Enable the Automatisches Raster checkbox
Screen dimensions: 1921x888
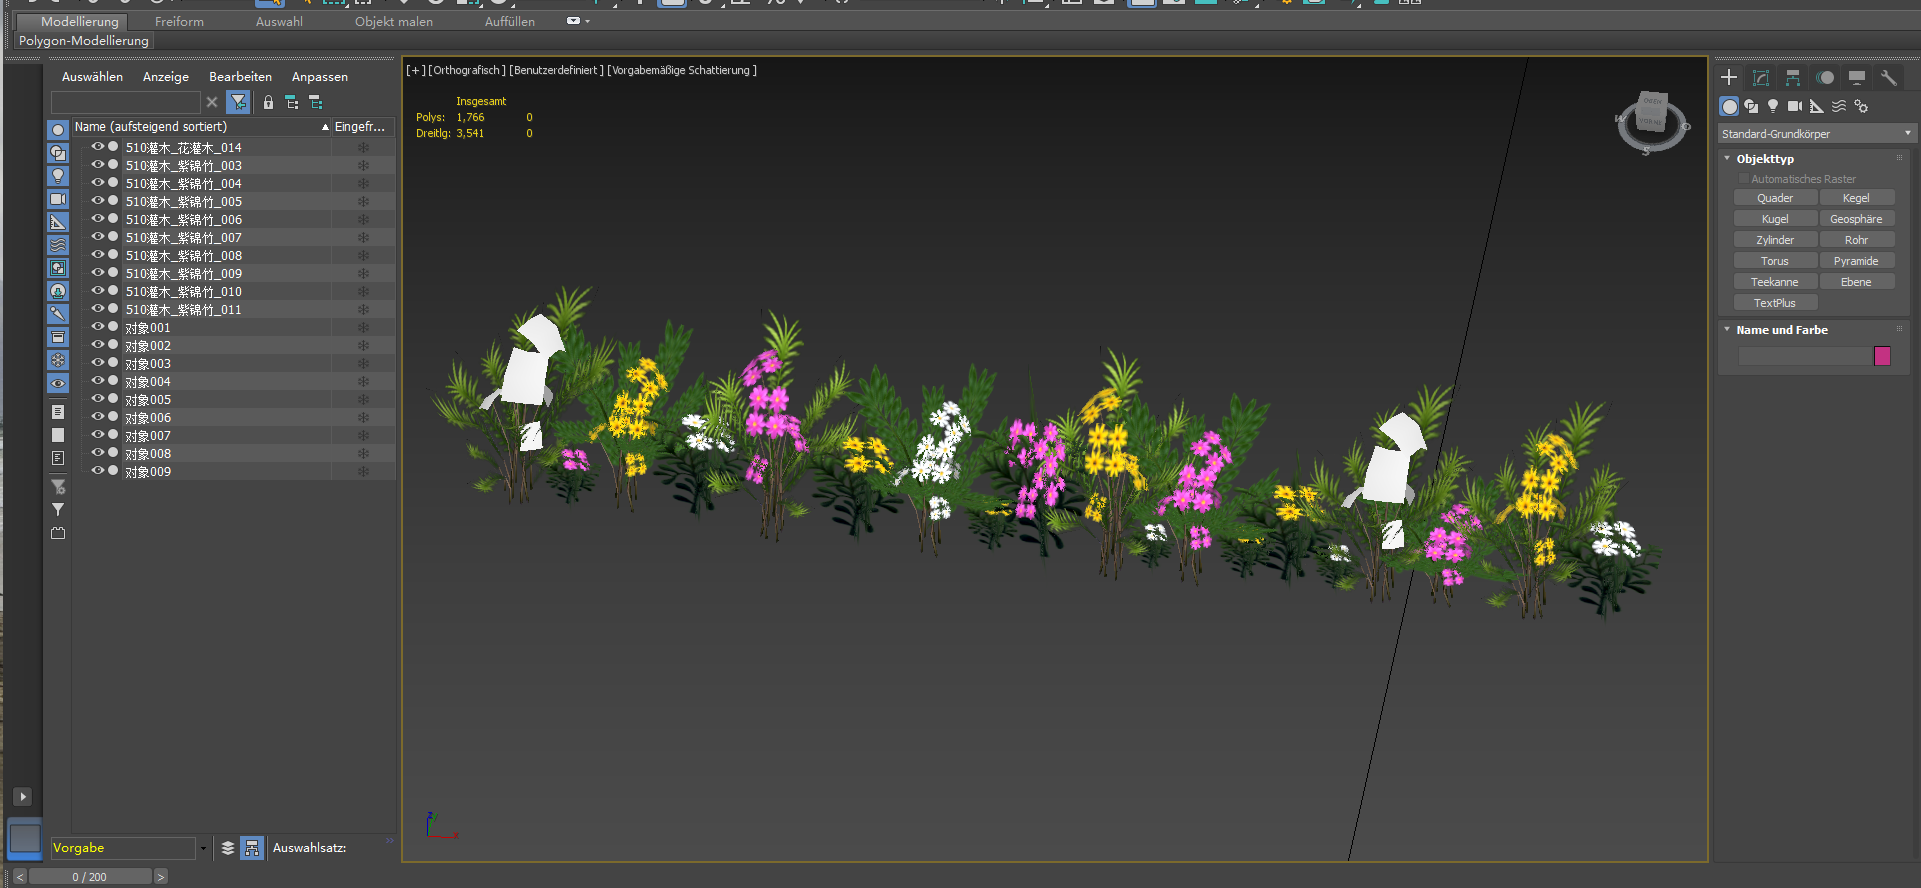[x=1744, y=179]
